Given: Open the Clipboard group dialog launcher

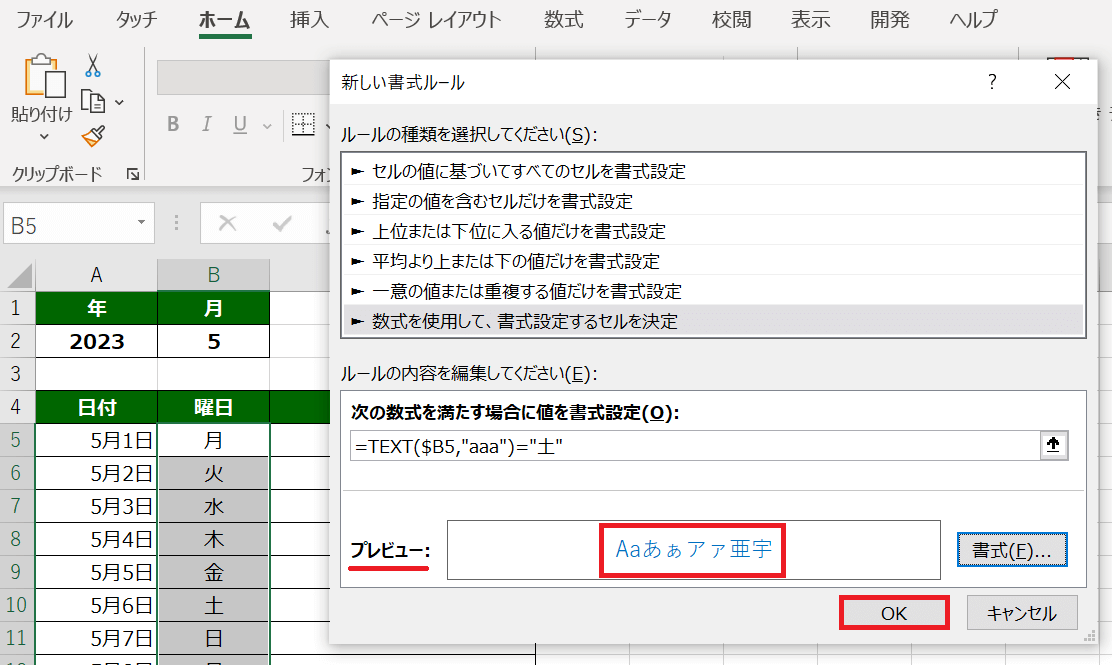Looking at the screenshot, I should 133,175.
